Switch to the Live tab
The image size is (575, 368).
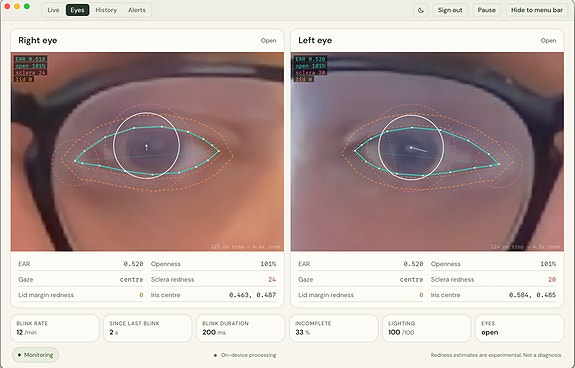tap(53, 10)
